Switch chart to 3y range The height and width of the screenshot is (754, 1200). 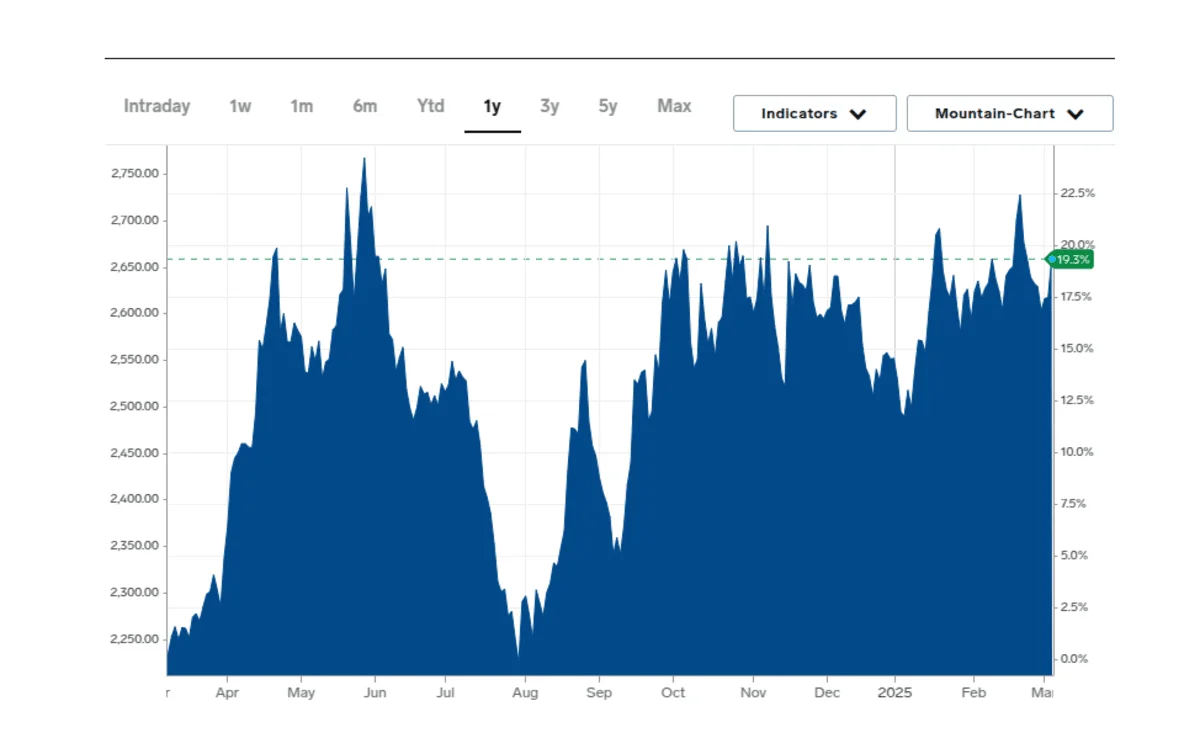(550, 106)
